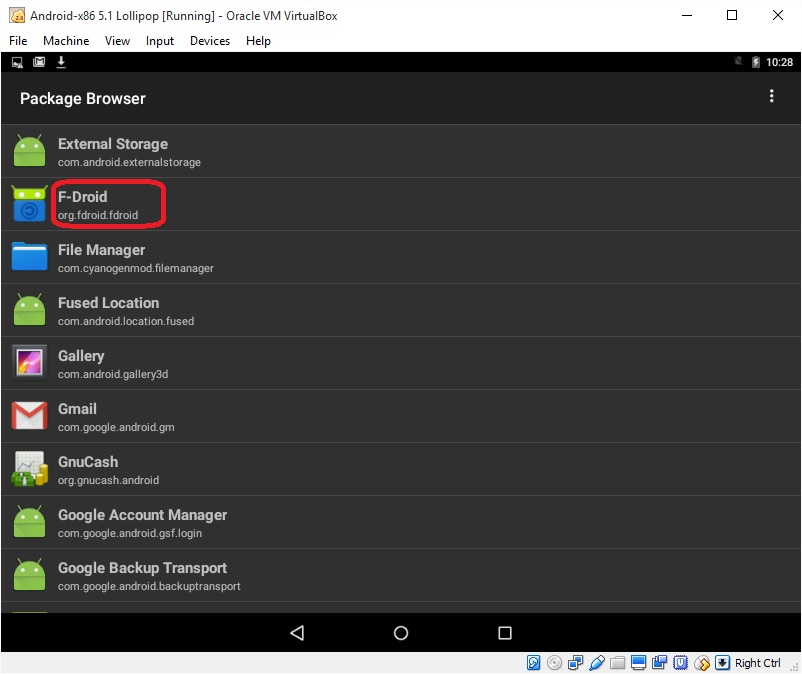Select the Google Backup Transport entry

[401, 575]
